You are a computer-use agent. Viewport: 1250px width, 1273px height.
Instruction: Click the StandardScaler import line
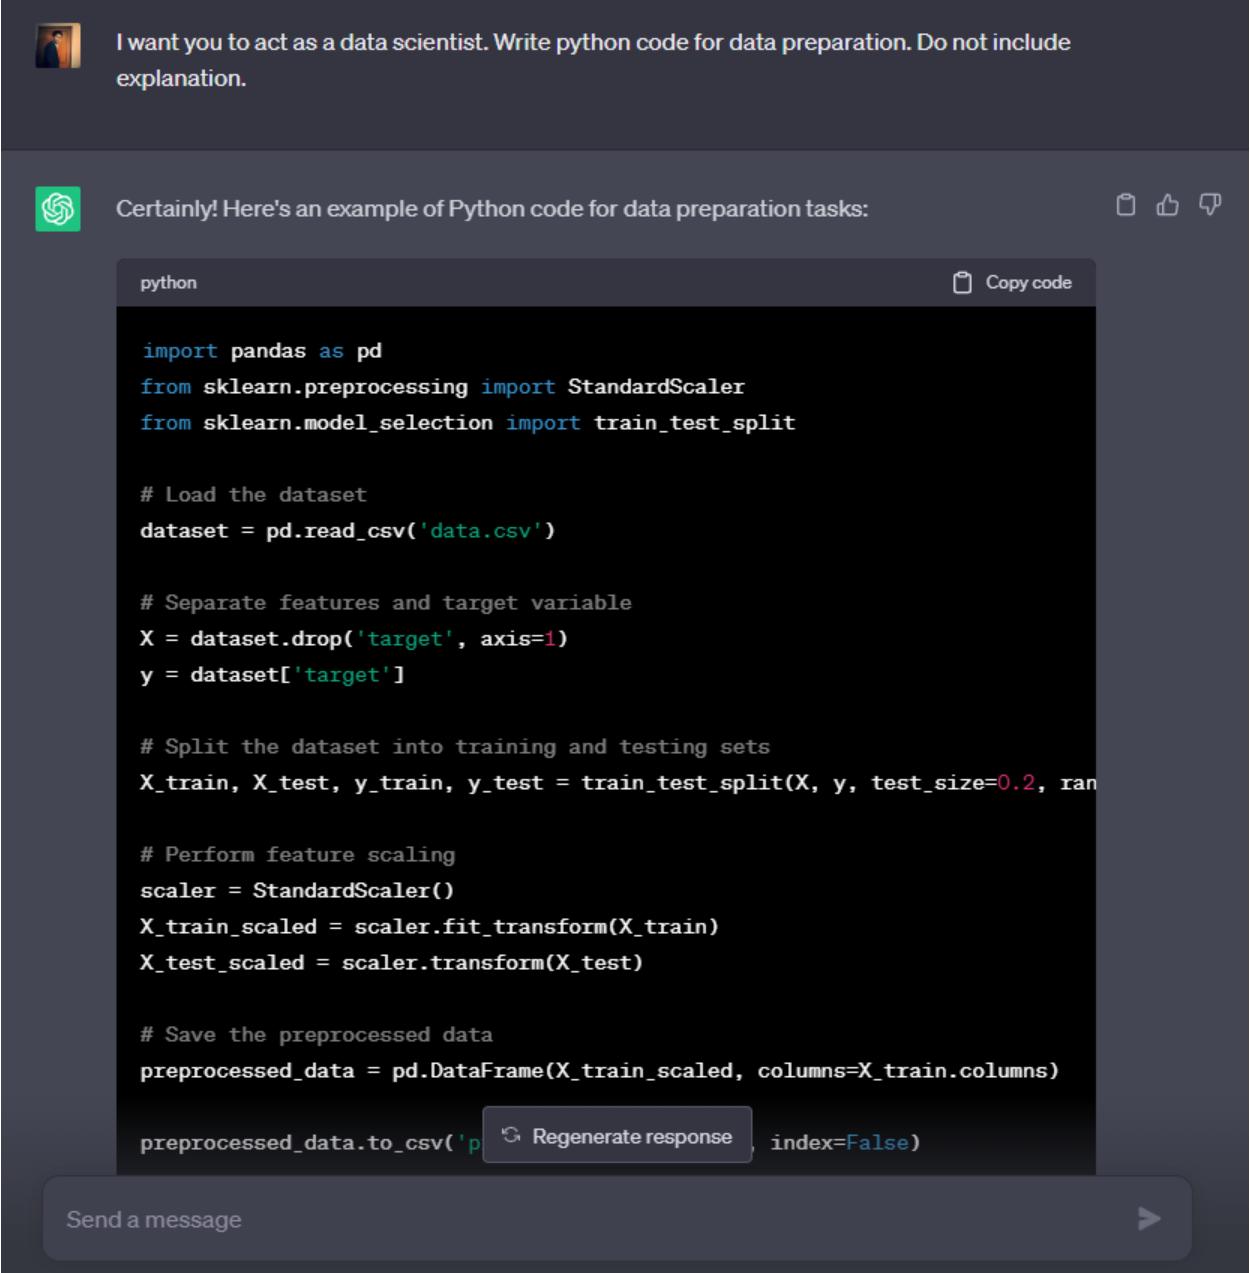(442, 387)
